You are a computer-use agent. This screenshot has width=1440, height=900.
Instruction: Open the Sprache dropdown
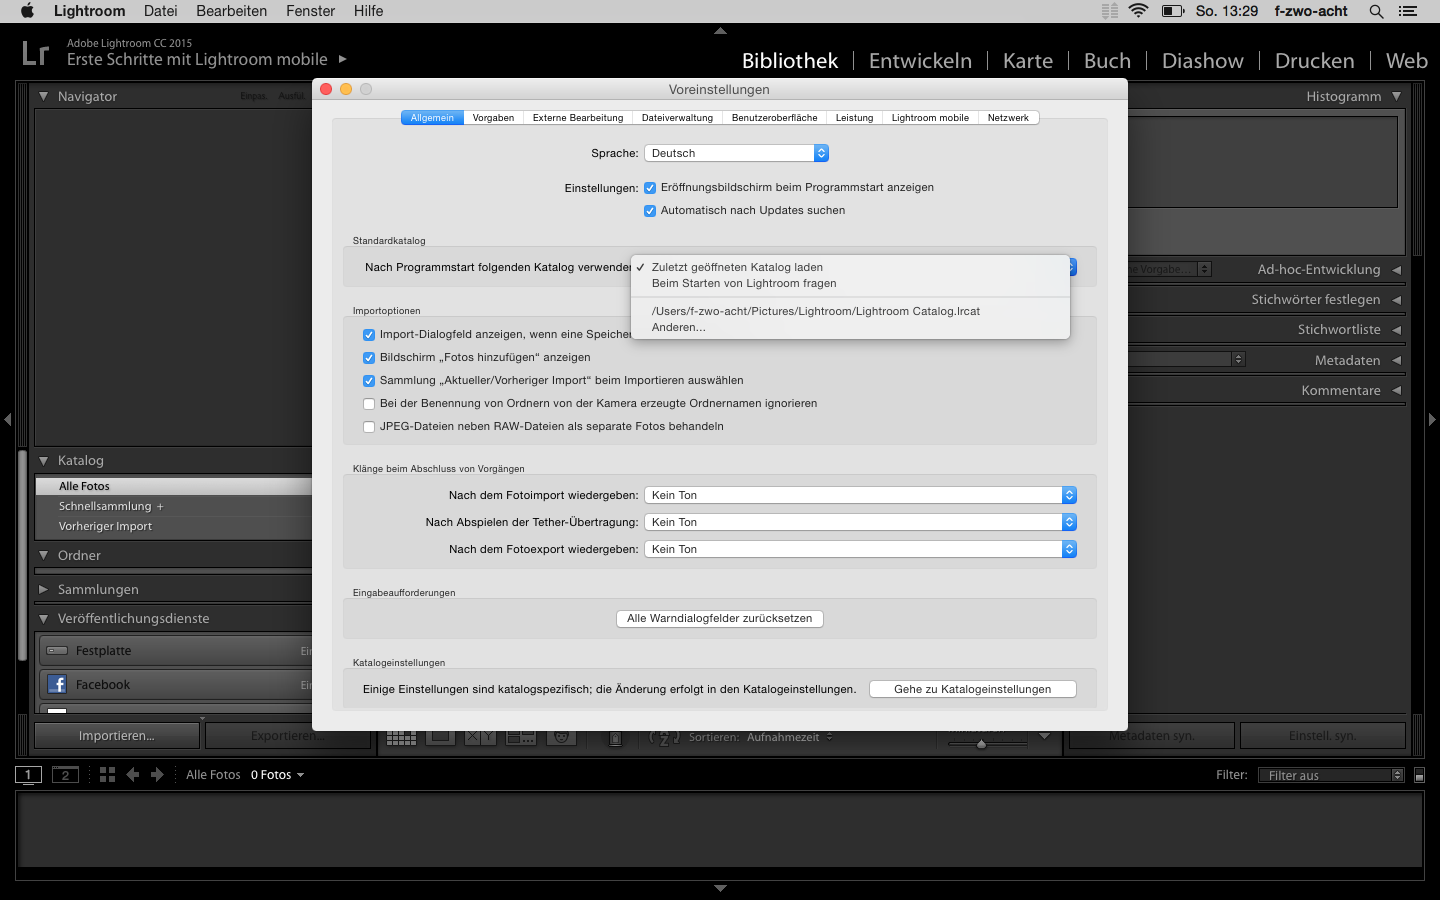(736, 153)
